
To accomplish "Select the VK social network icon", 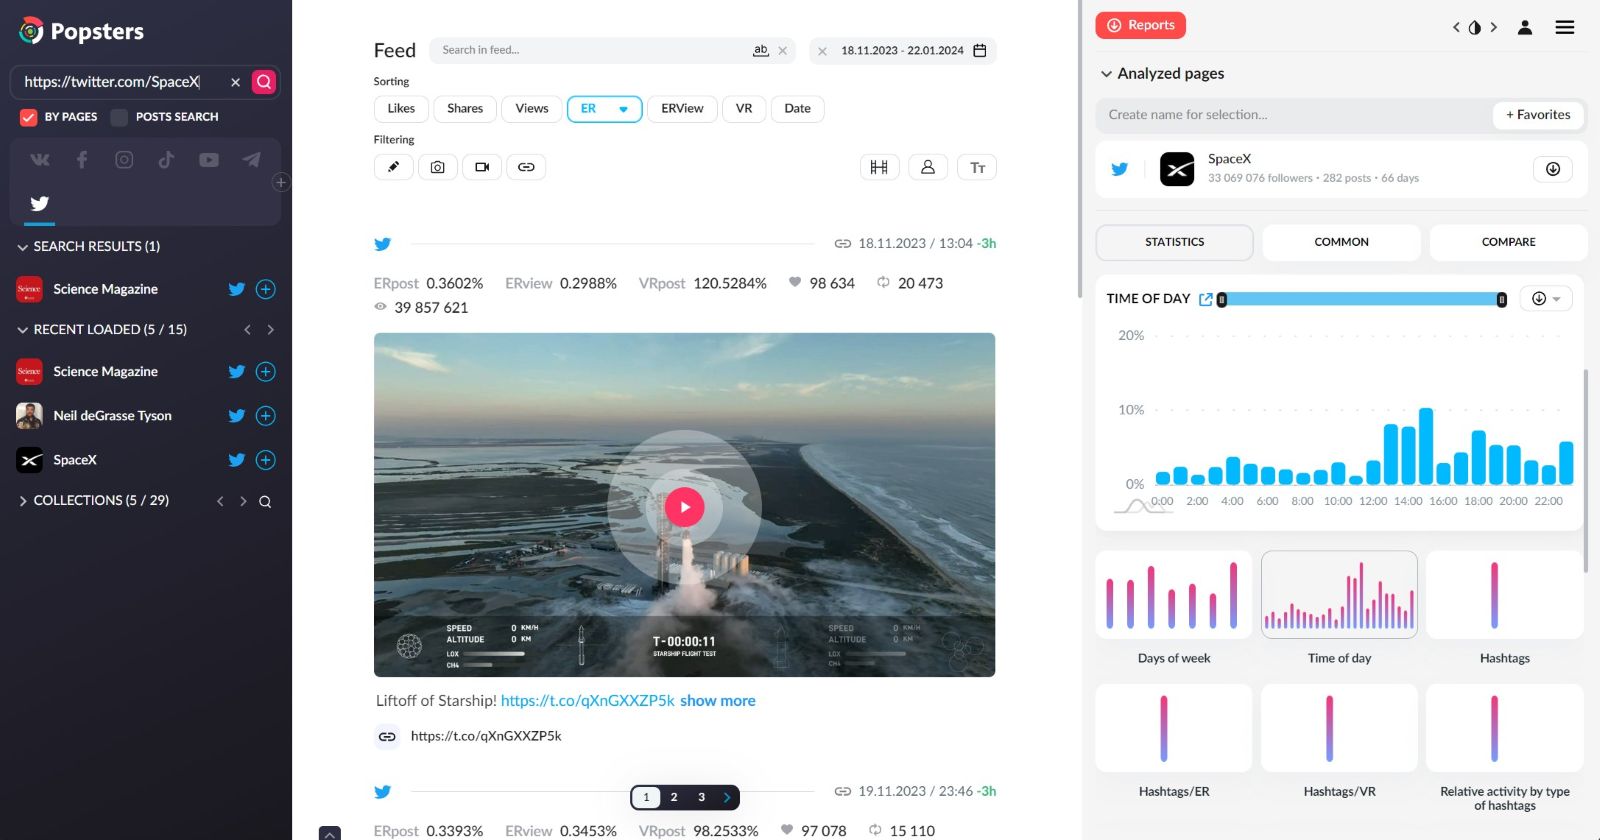I will pos(40,160).
